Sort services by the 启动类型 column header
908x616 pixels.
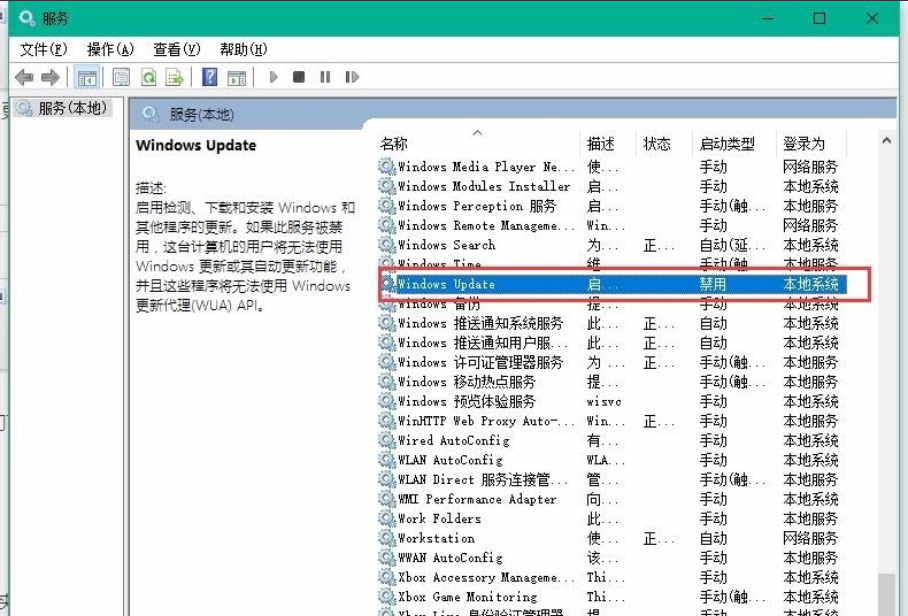pos(731,142)
